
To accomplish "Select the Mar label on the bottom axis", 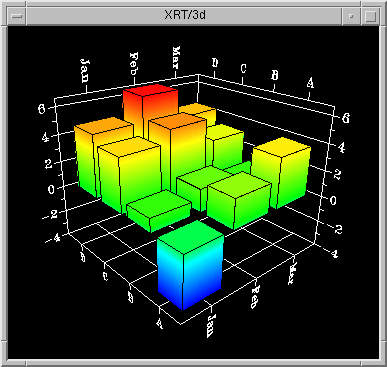I will tap(292, 273).
